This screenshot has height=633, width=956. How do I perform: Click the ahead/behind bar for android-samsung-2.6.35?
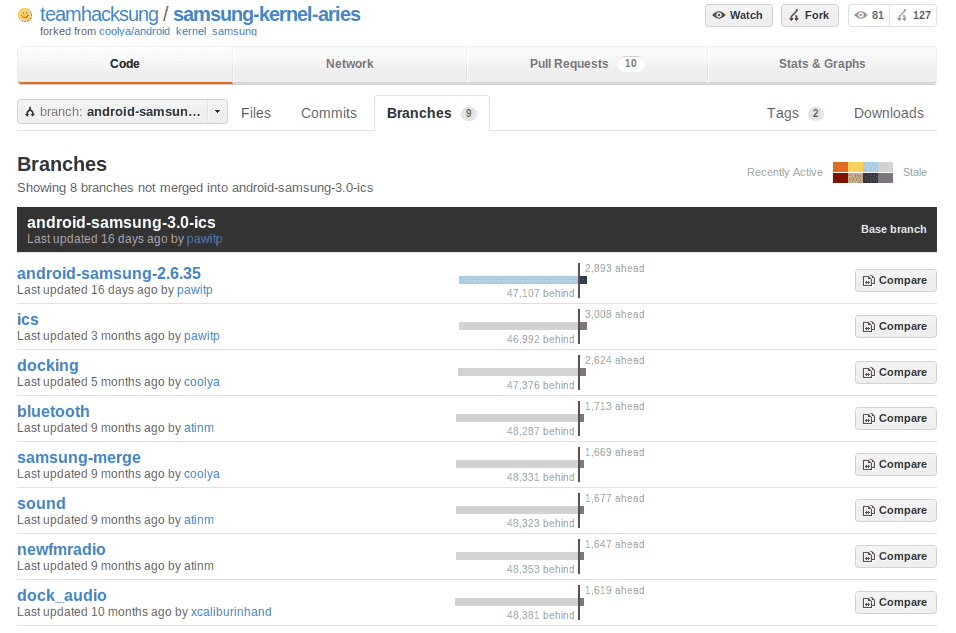coord(523,280)
